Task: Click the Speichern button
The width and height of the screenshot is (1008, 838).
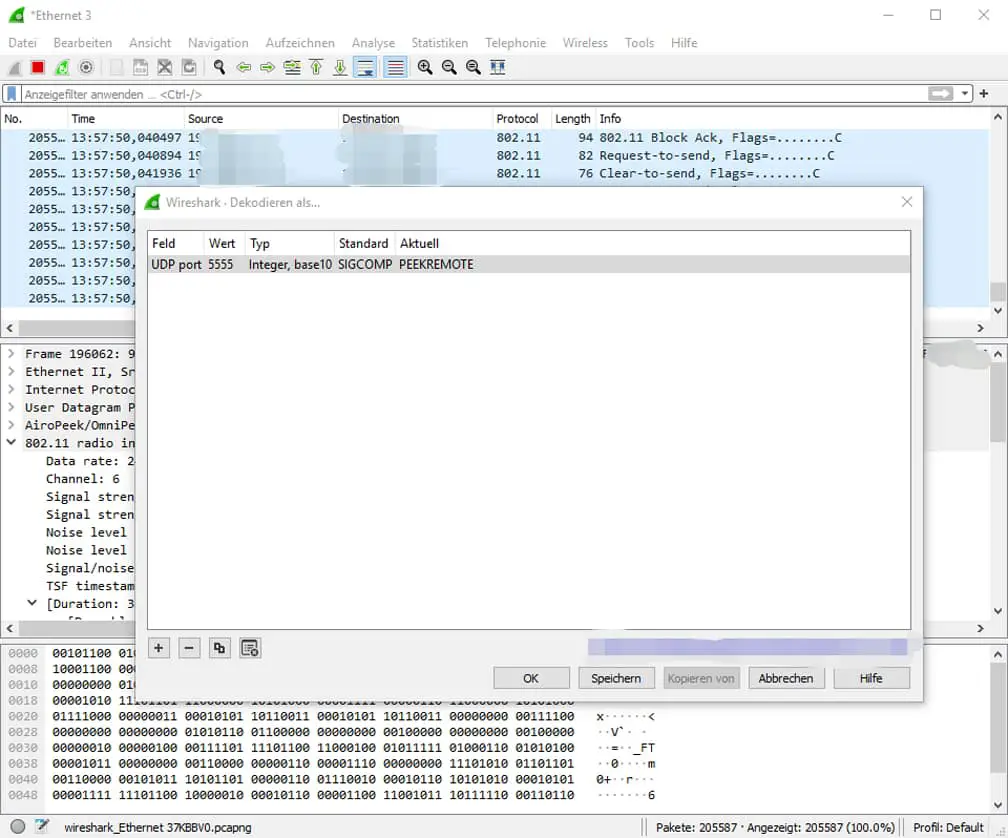Action: (616, 678)
